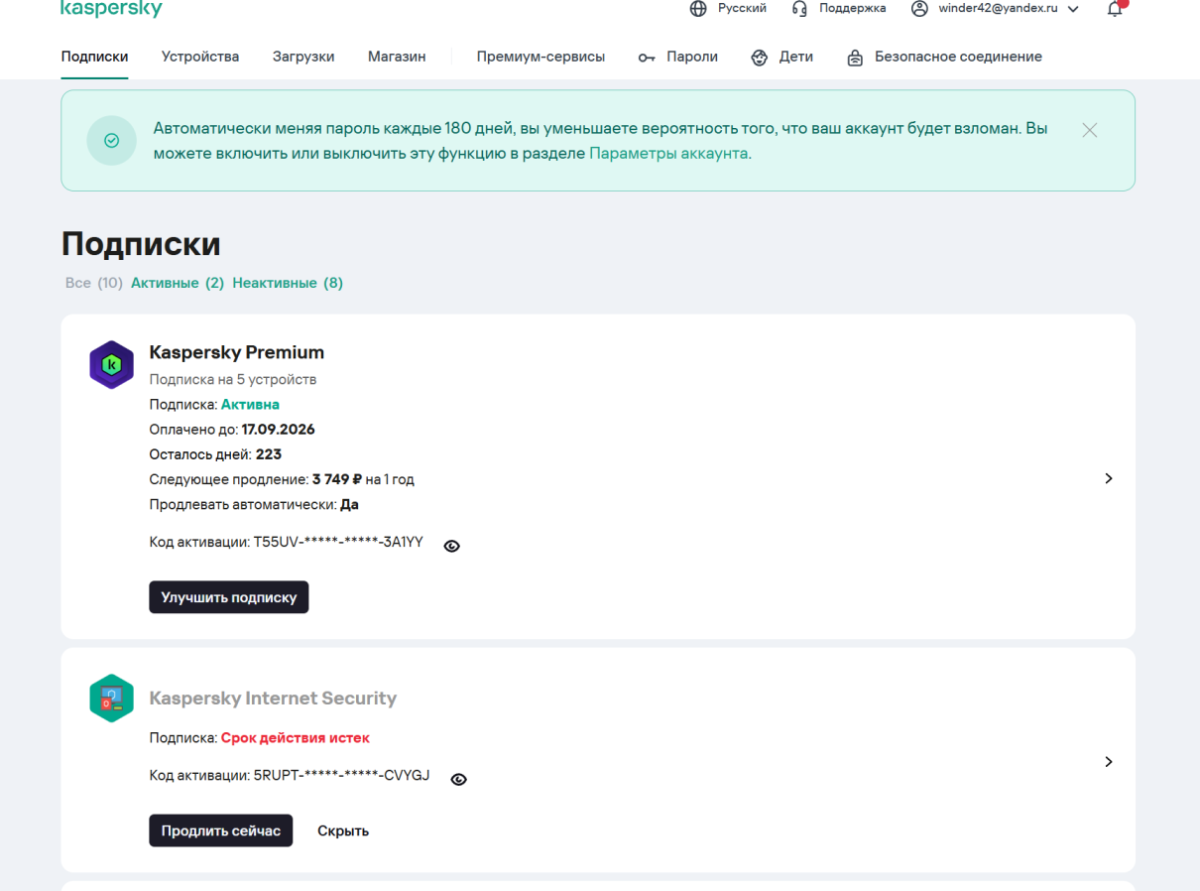Open the notifications bell
1200x891 pixels.
click(x=1115, y=9)
